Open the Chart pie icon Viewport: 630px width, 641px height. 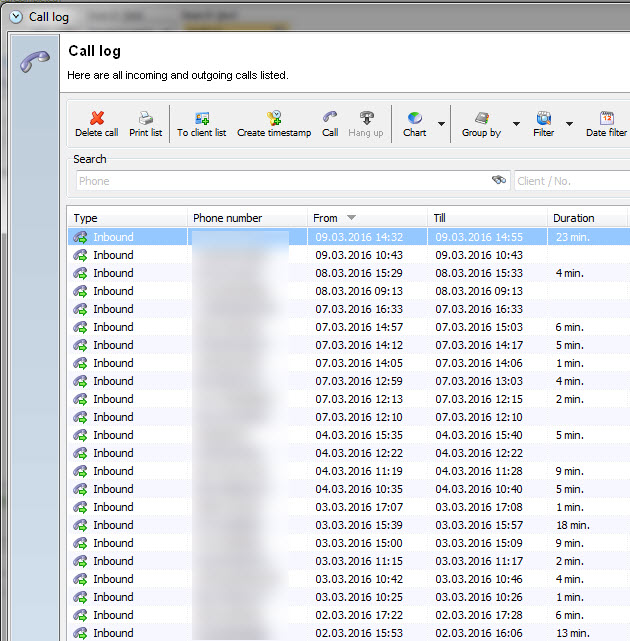[414, 118]
